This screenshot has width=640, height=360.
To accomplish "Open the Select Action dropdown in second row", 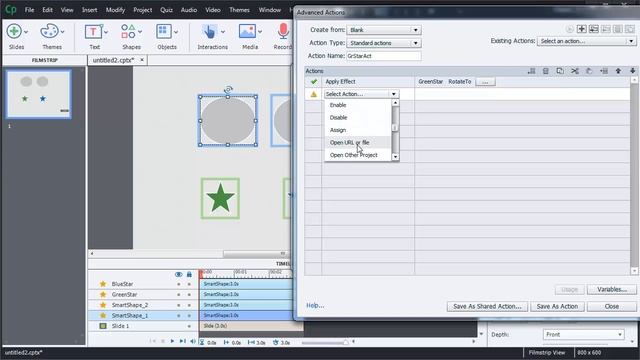I will [361, 94].
